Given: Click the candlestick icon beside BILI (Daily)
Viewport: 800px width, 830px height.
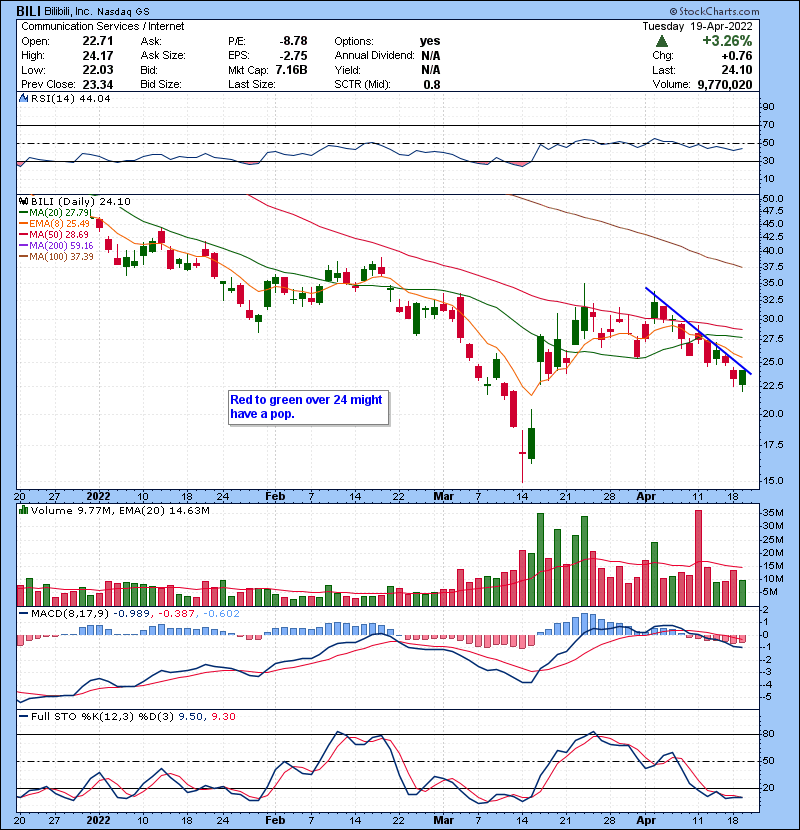Looking at the screenshot, I should pyautogui.click(x=23, y=202).
